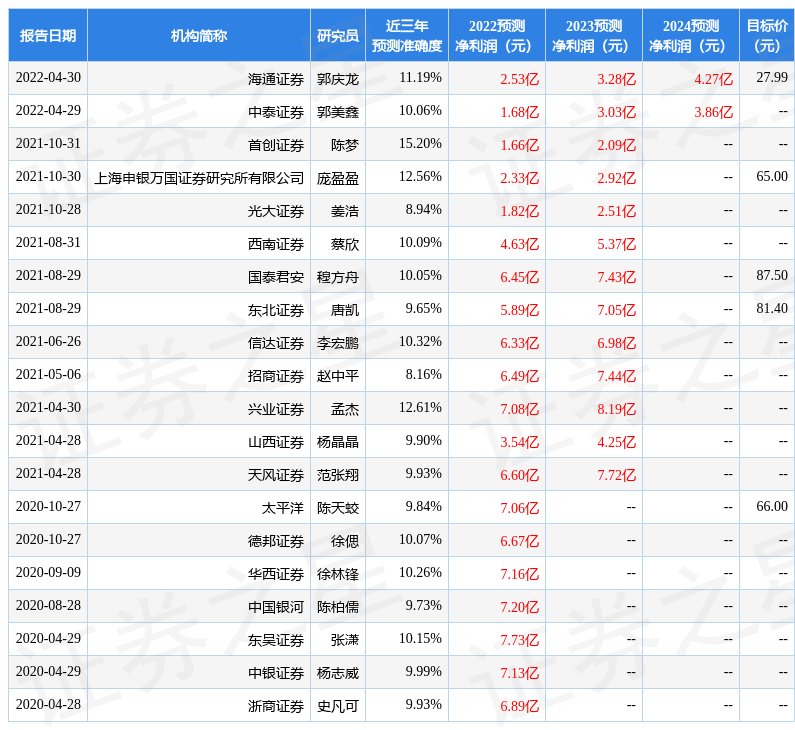Select the 2024预测净利润 column header

point(690,36)
